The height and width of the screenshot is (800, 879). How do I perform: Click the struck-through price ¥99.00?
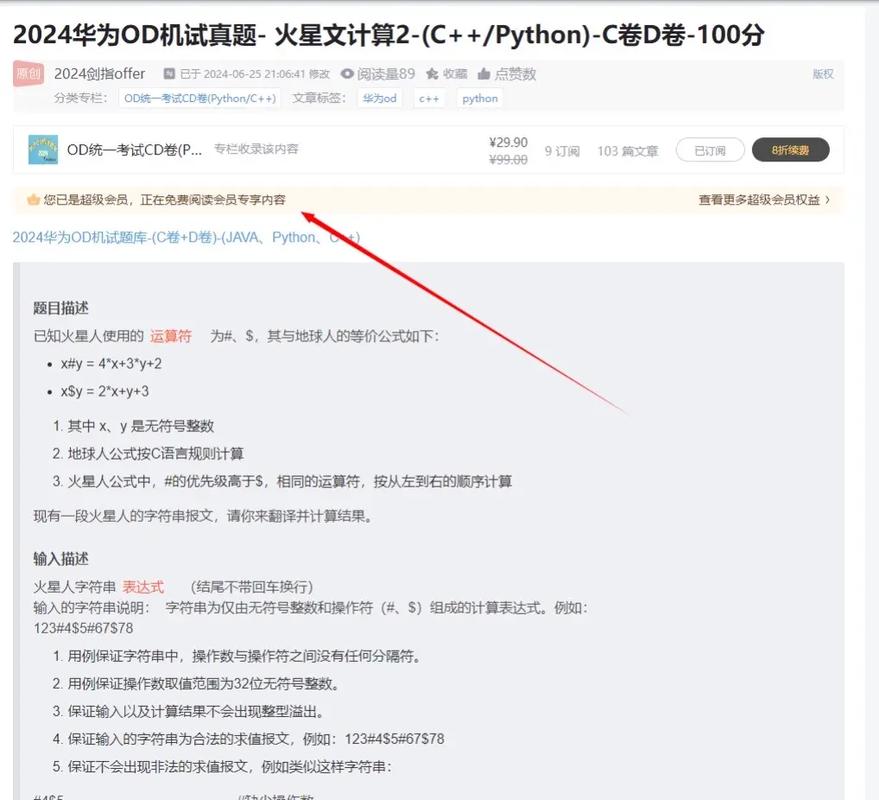[x=508, y=160]
